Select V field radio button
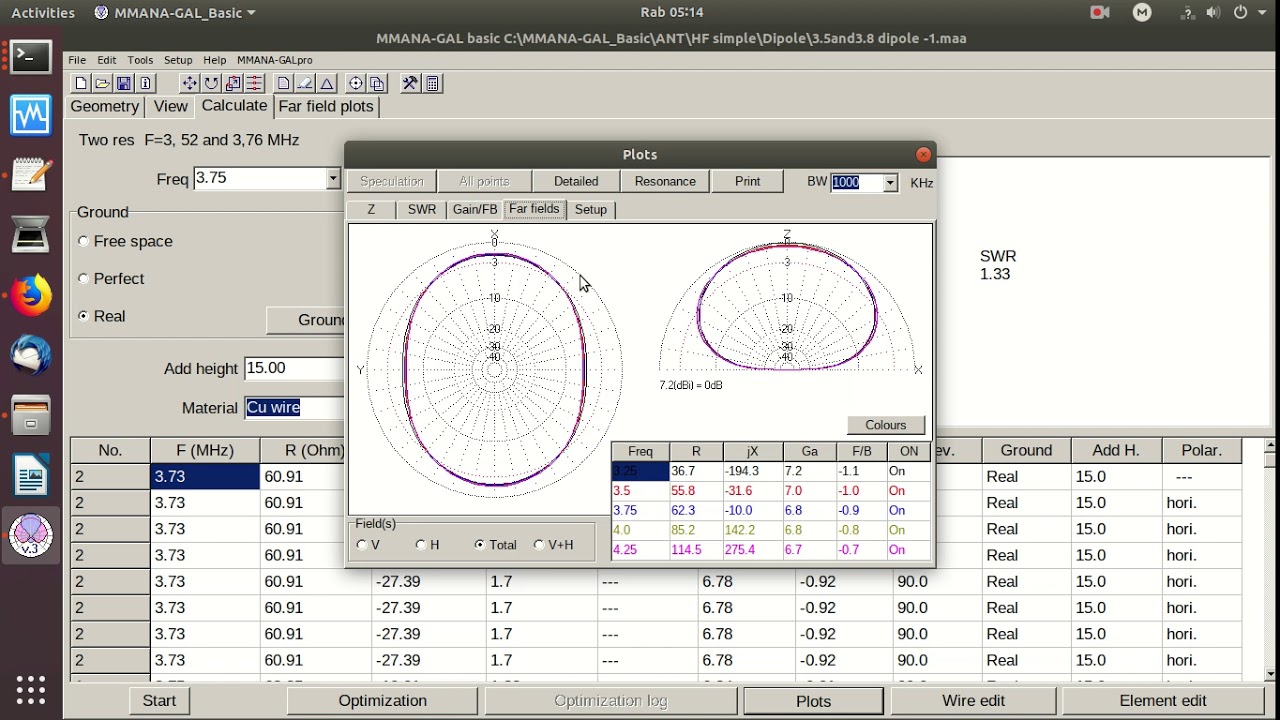 (x=362, y=545)
